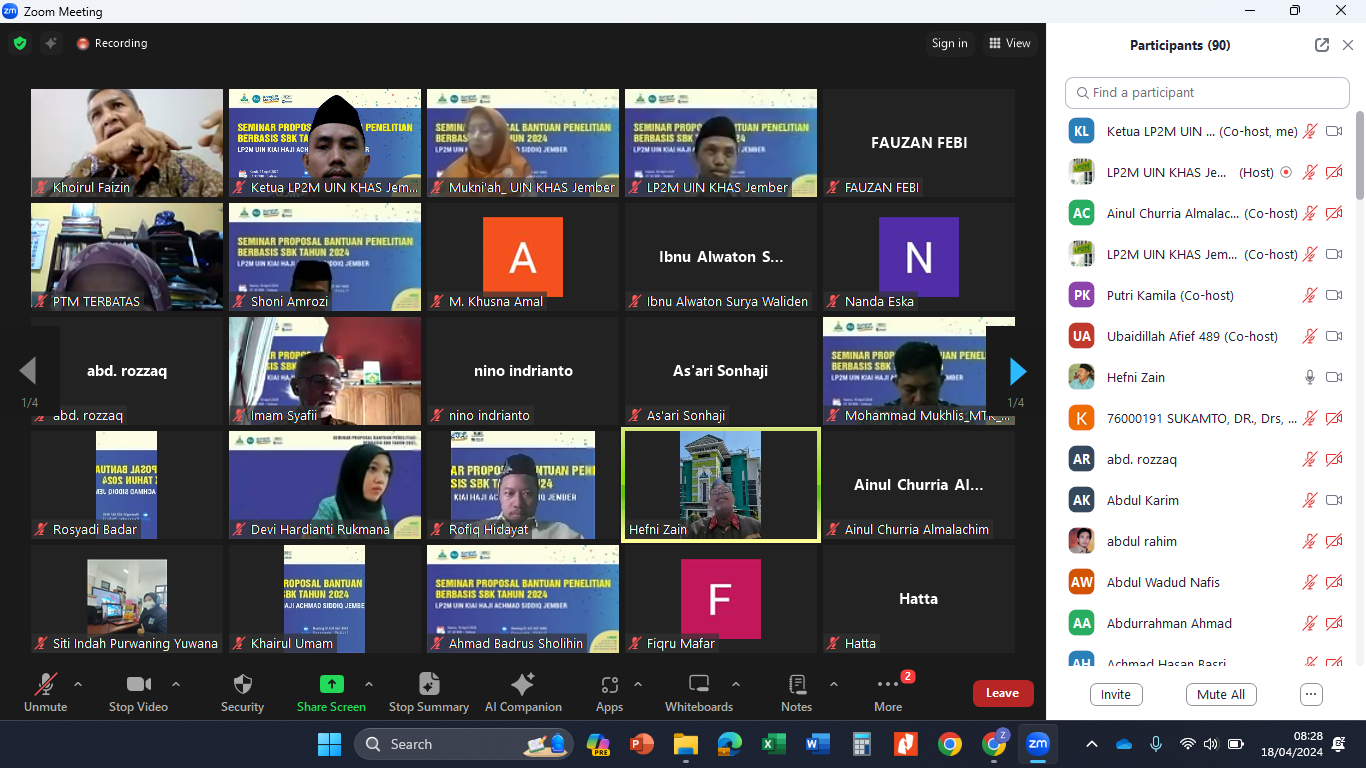Viewport: 1366px width, 768px height.
Task: Open the Apps panel
Action: (x=609, y=692)
